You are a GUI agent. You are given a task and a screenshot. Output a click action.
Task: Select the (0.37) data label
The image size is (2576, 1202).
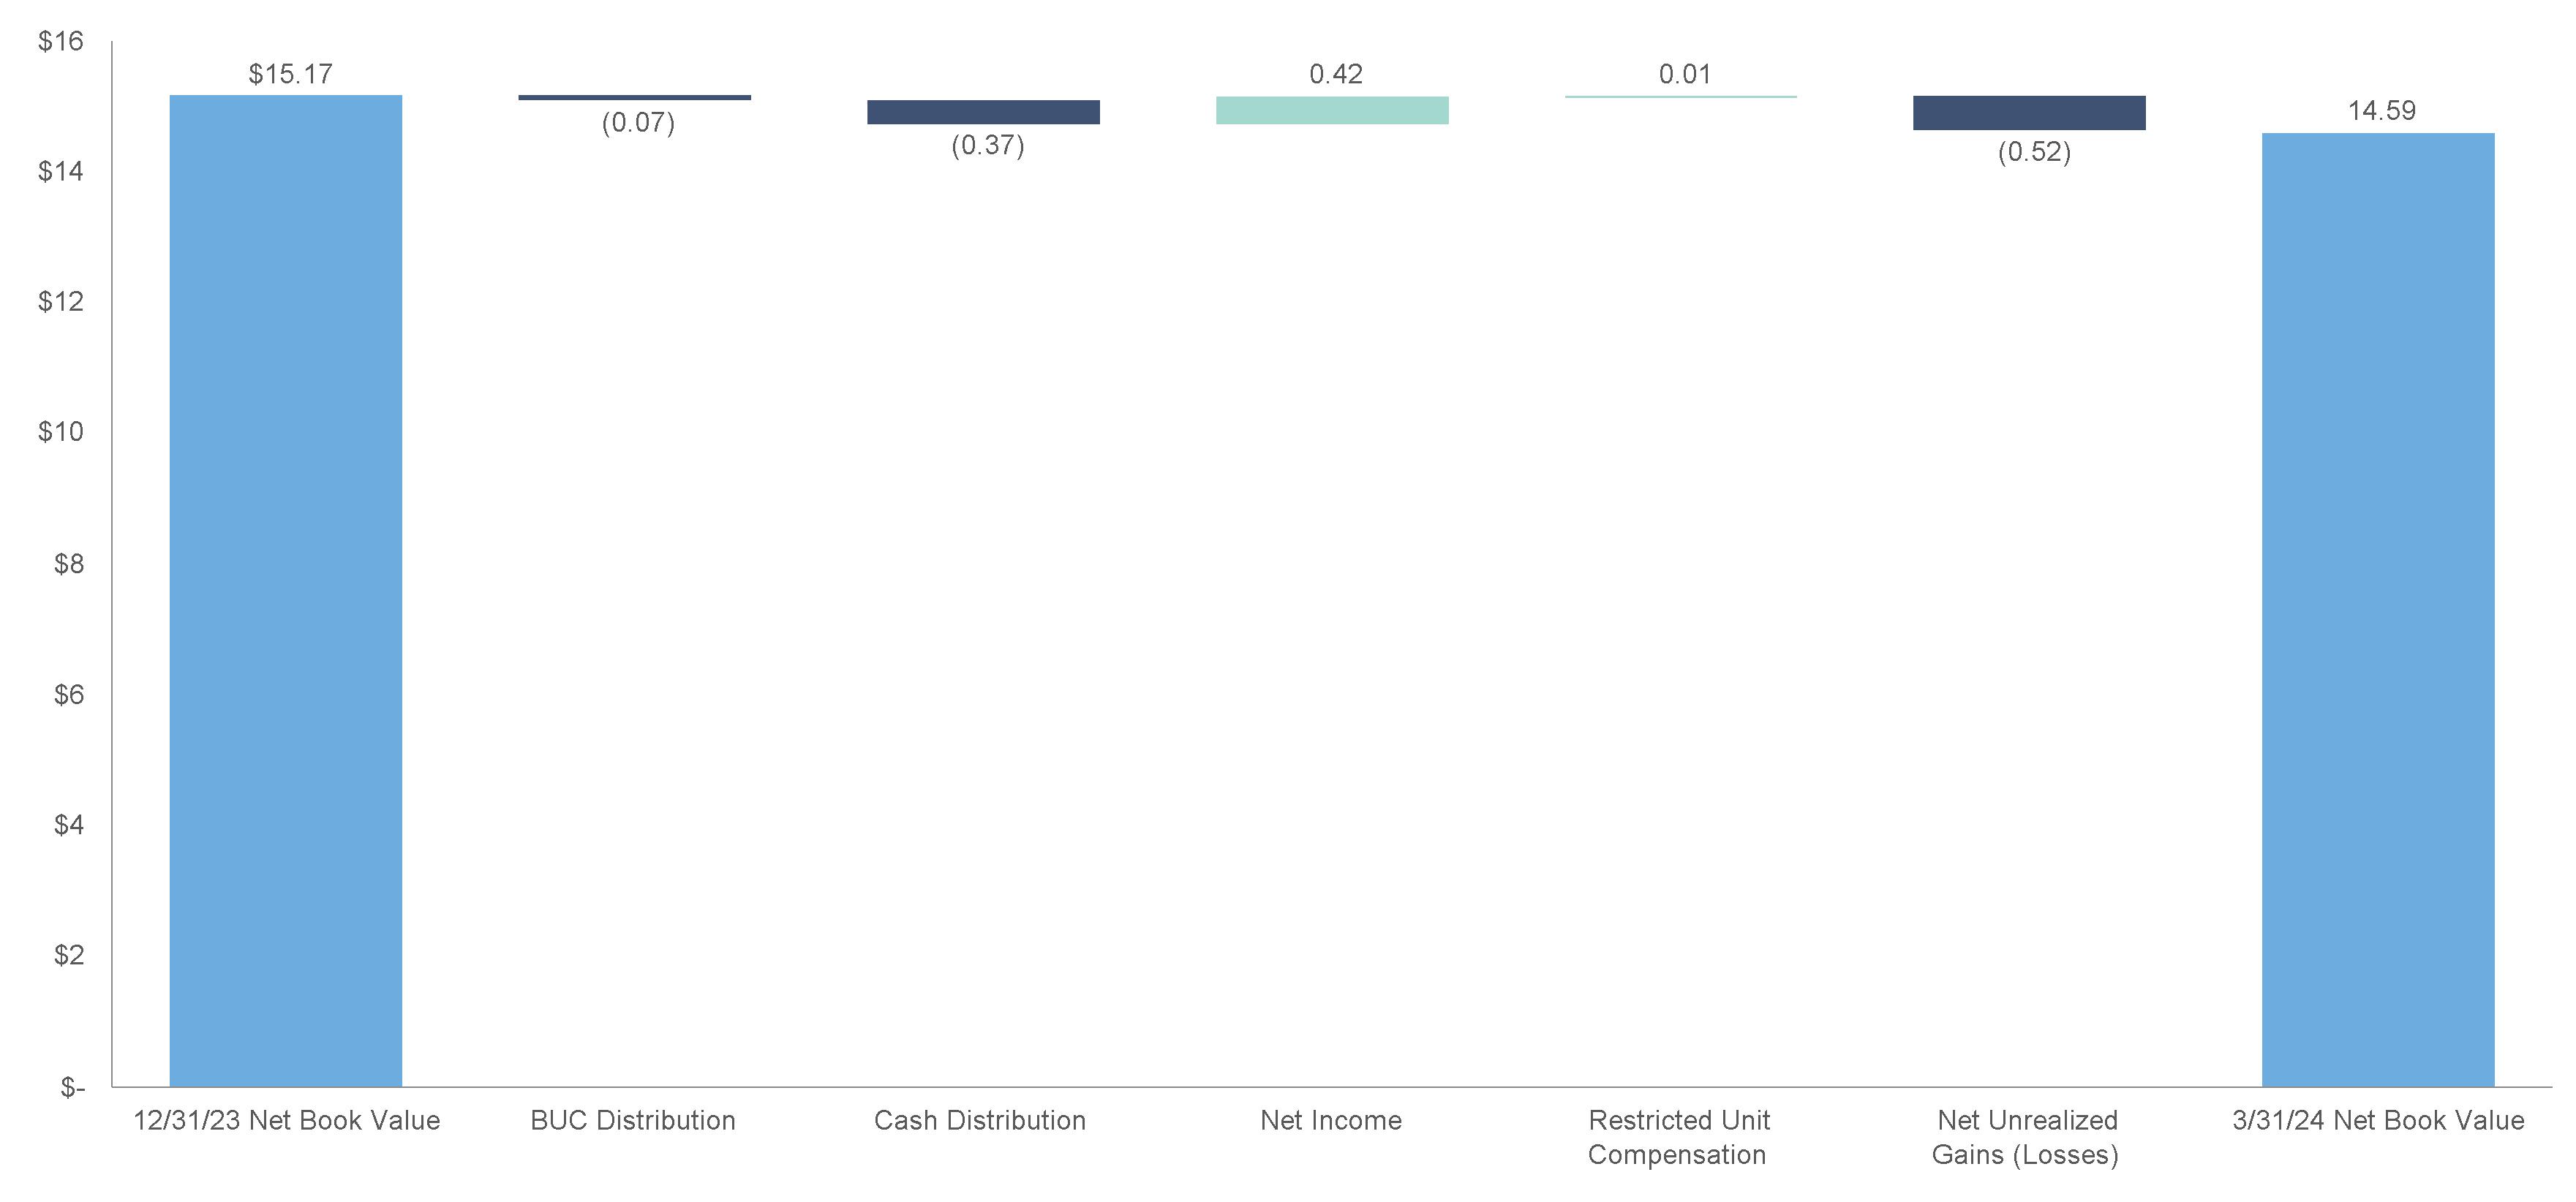(987, 145)
